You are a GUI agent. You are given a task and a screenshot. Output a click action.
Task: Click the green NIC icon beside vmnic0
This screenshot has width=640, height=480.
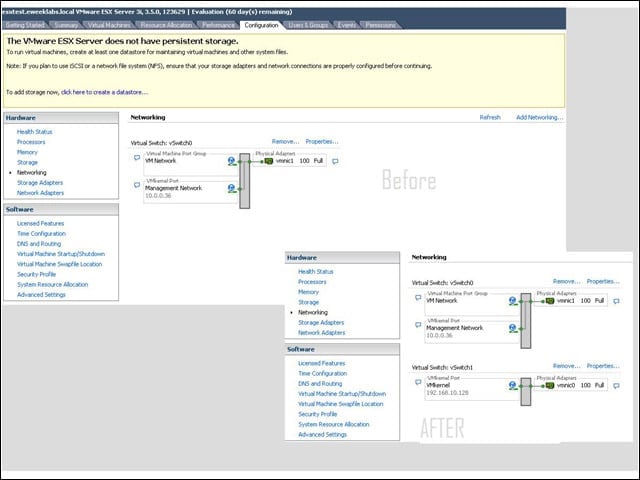[x=550, y=385]
